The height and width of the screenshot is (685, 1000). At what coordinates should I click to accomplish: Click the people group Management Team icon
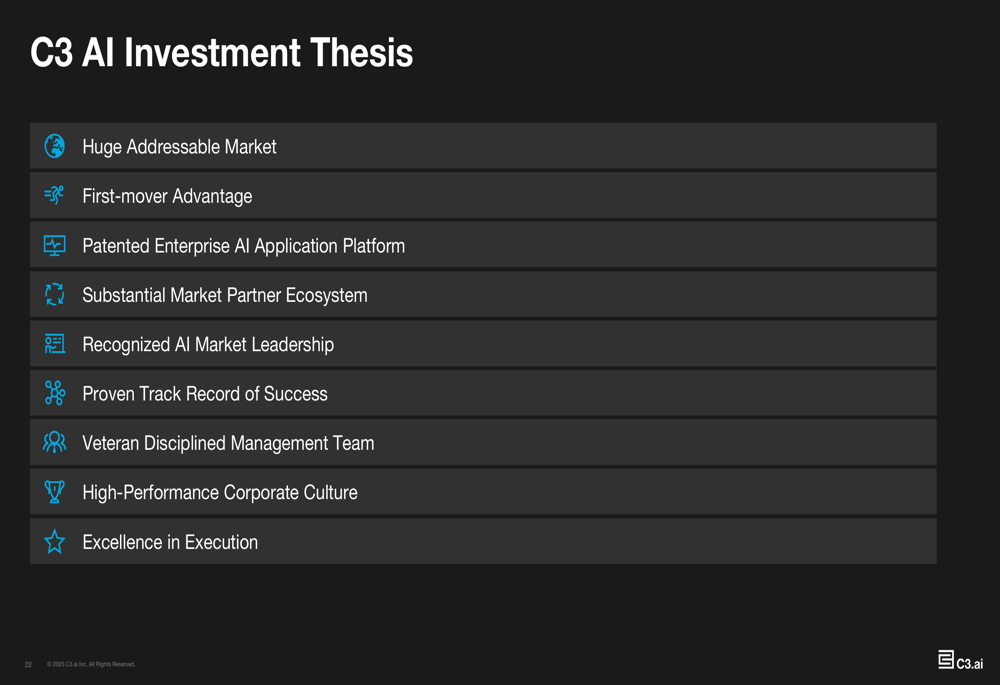pyautogui.click(x=55, y=442)
